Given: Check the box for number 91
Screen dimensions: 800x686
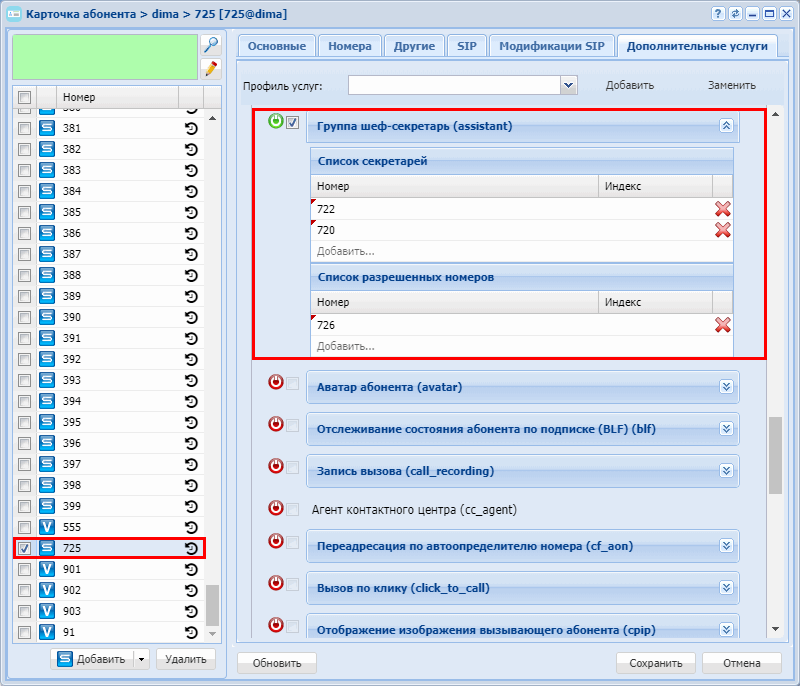Looking at the screenshot, I should (24, 632).
